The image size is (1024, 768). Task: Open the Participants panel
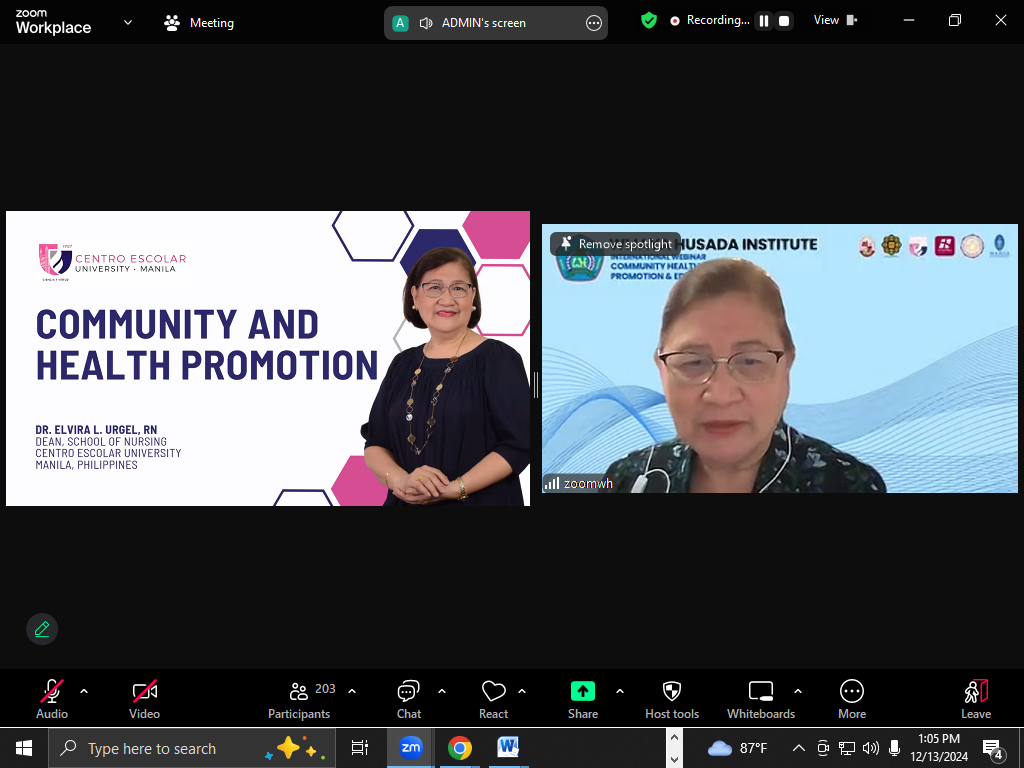(299, 699)
